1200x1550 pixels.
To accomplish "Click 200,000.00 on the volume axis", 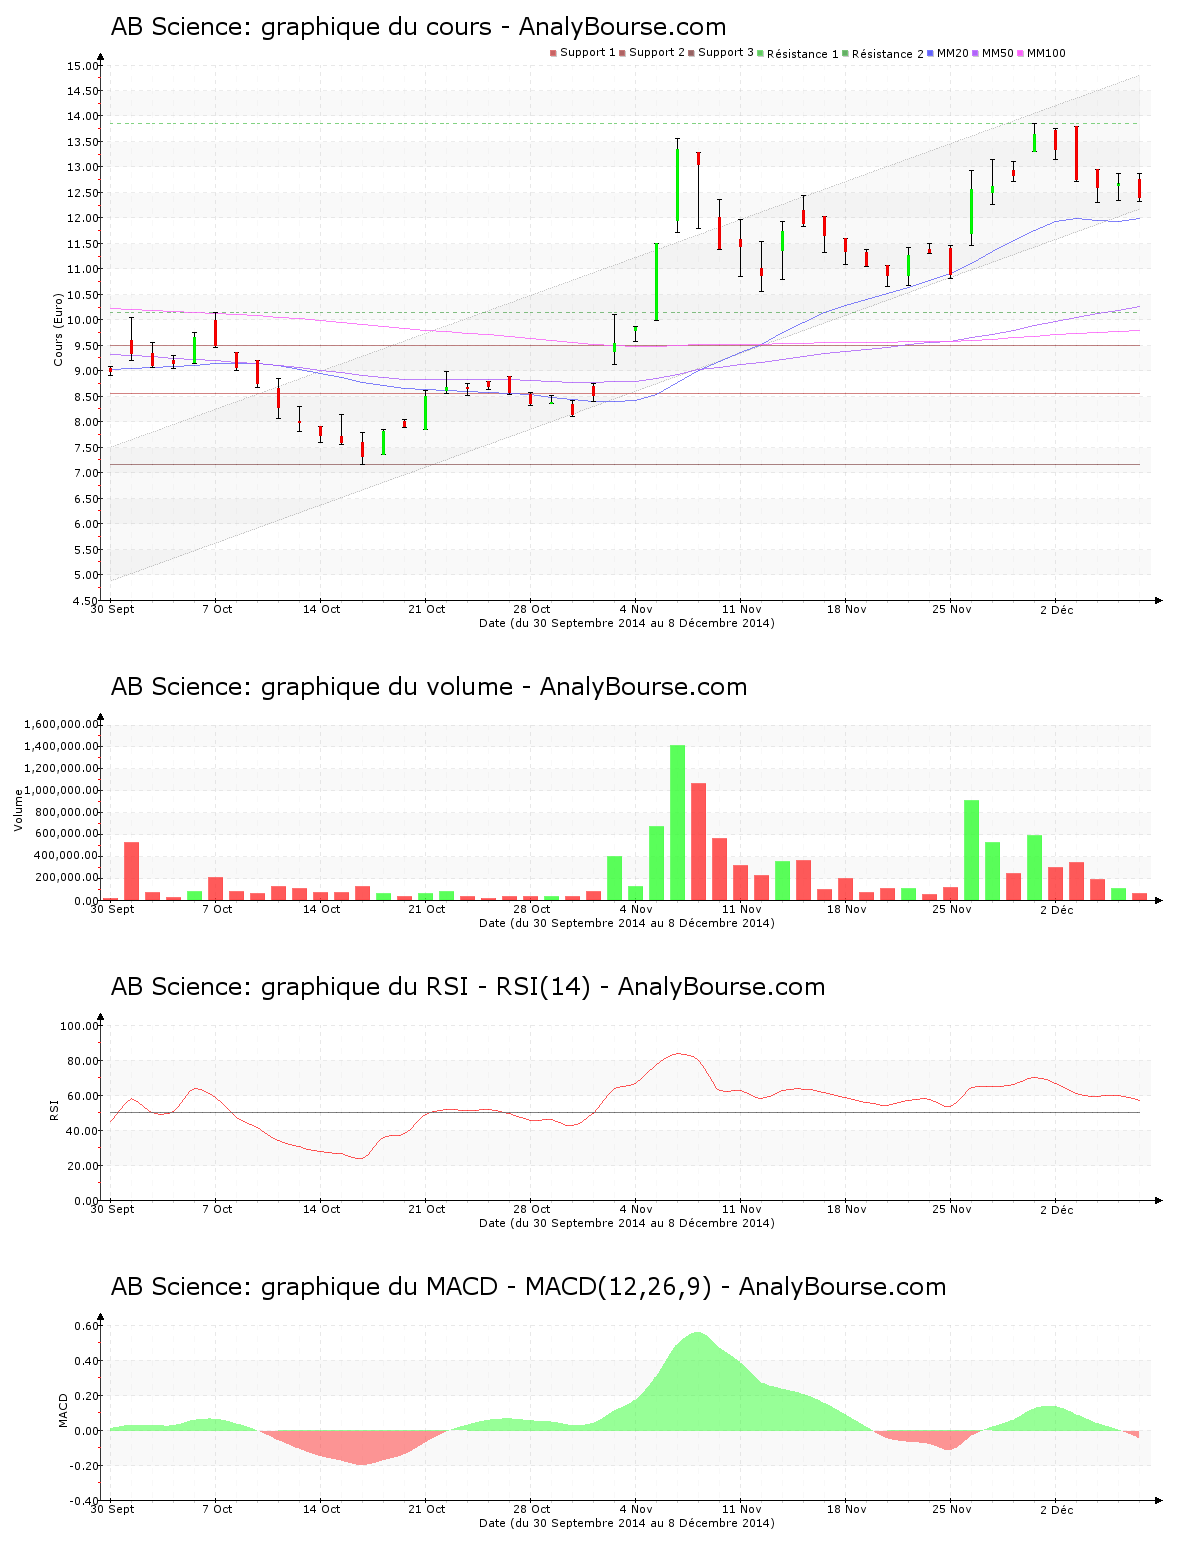I will point(65,878).
